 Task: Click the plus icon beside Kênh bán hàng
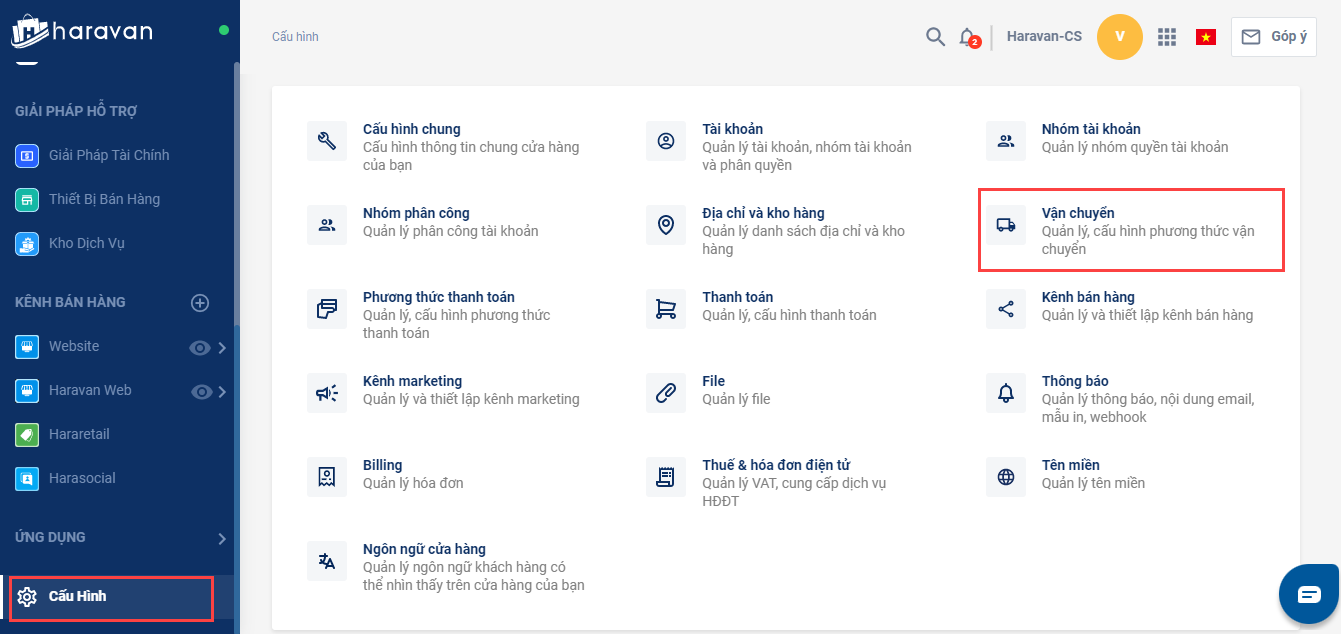click(200, 303)
